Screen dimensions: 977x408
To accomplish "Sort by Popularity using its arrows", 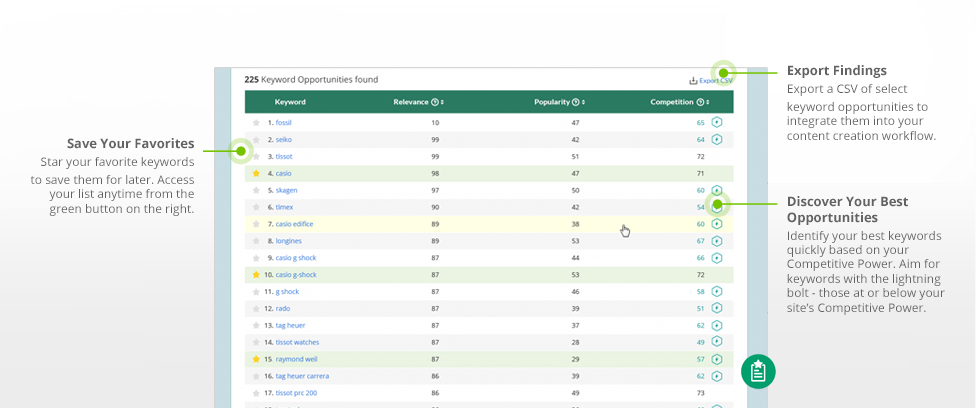I will [583, 102].
